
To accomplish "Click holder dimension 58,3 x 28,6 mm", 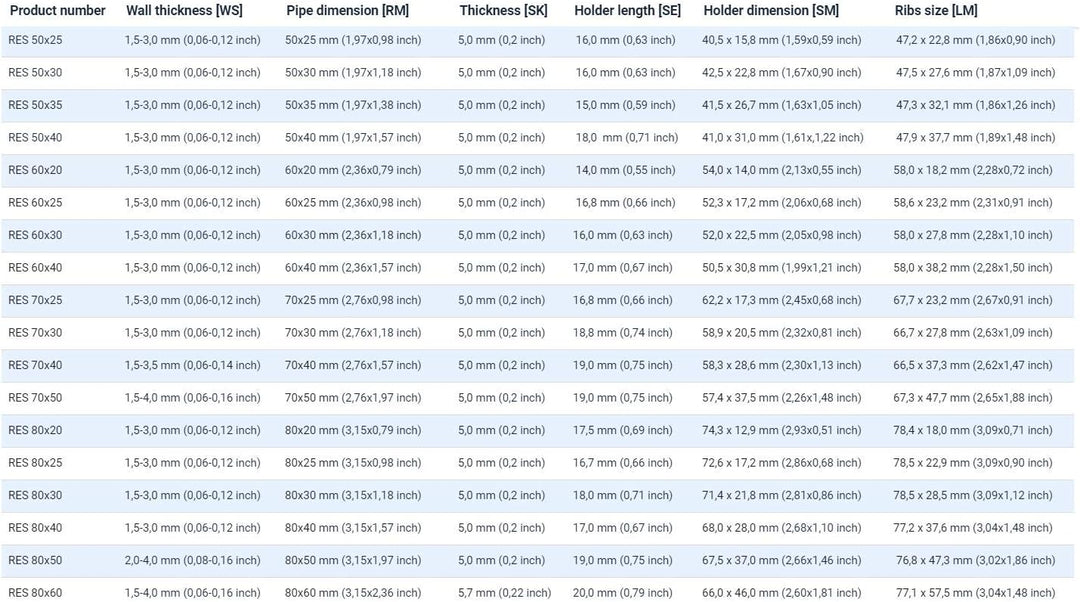I will coord(782,365).
